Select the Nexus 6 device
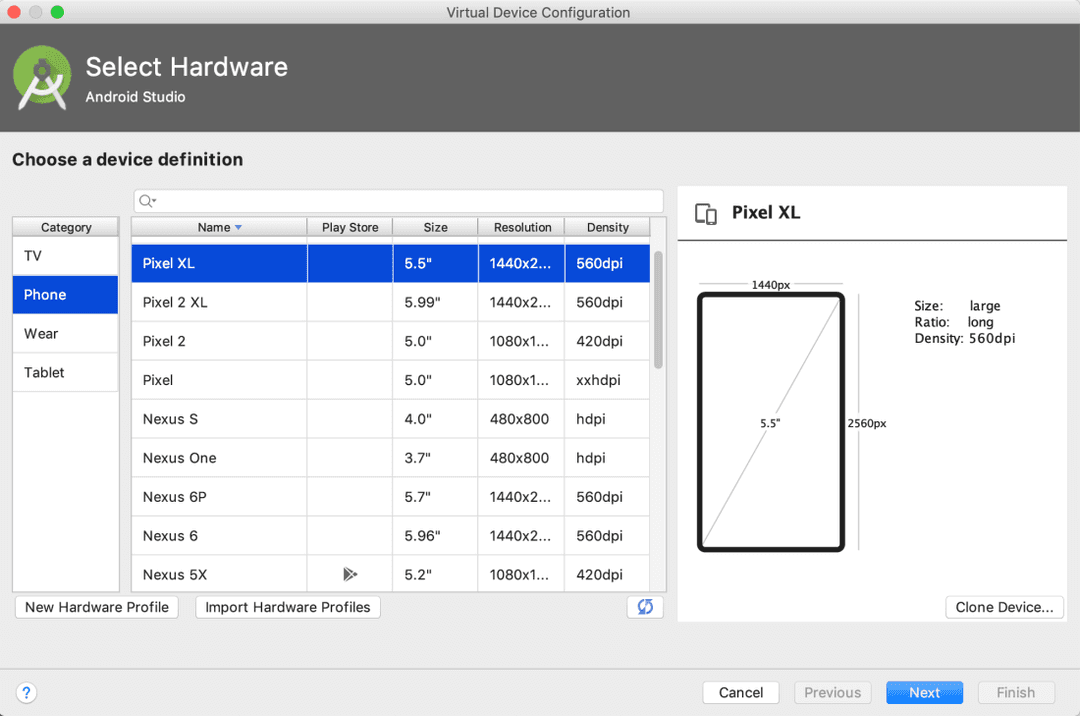This screenshot has height=716, width=1080. tap(391, 536)
